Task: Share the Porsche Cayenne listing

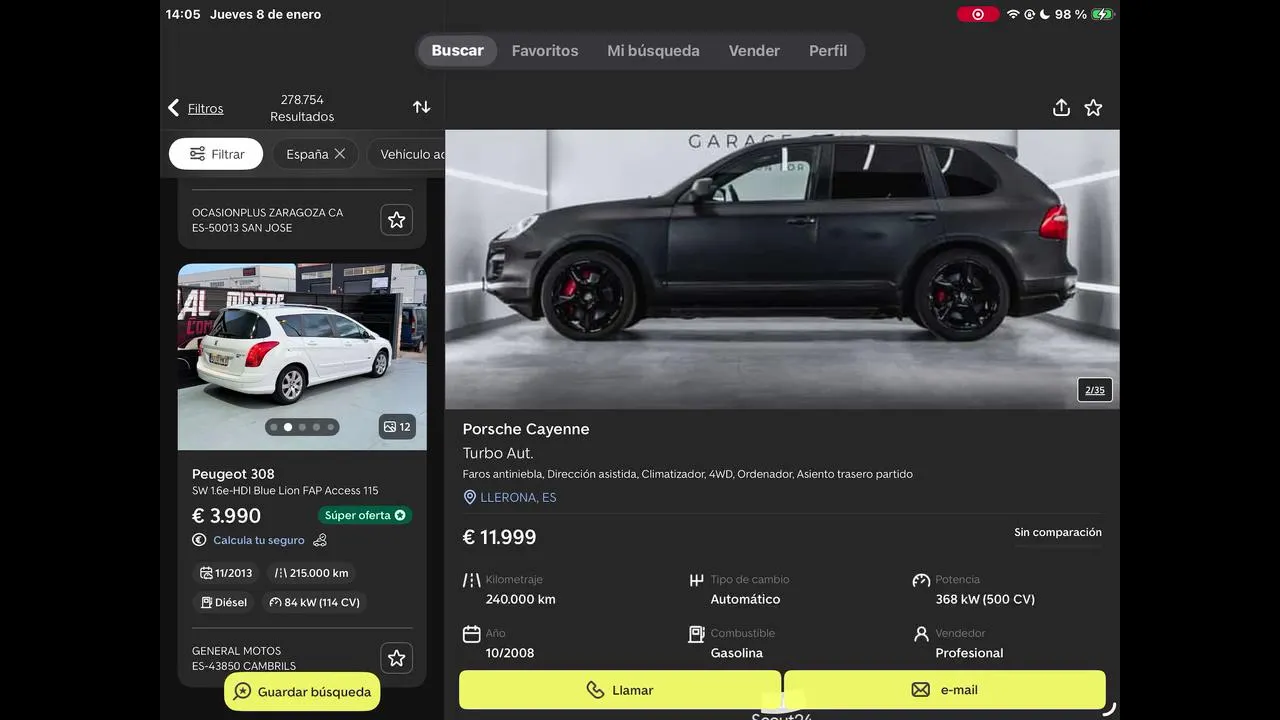Action: coord(1062,107)
